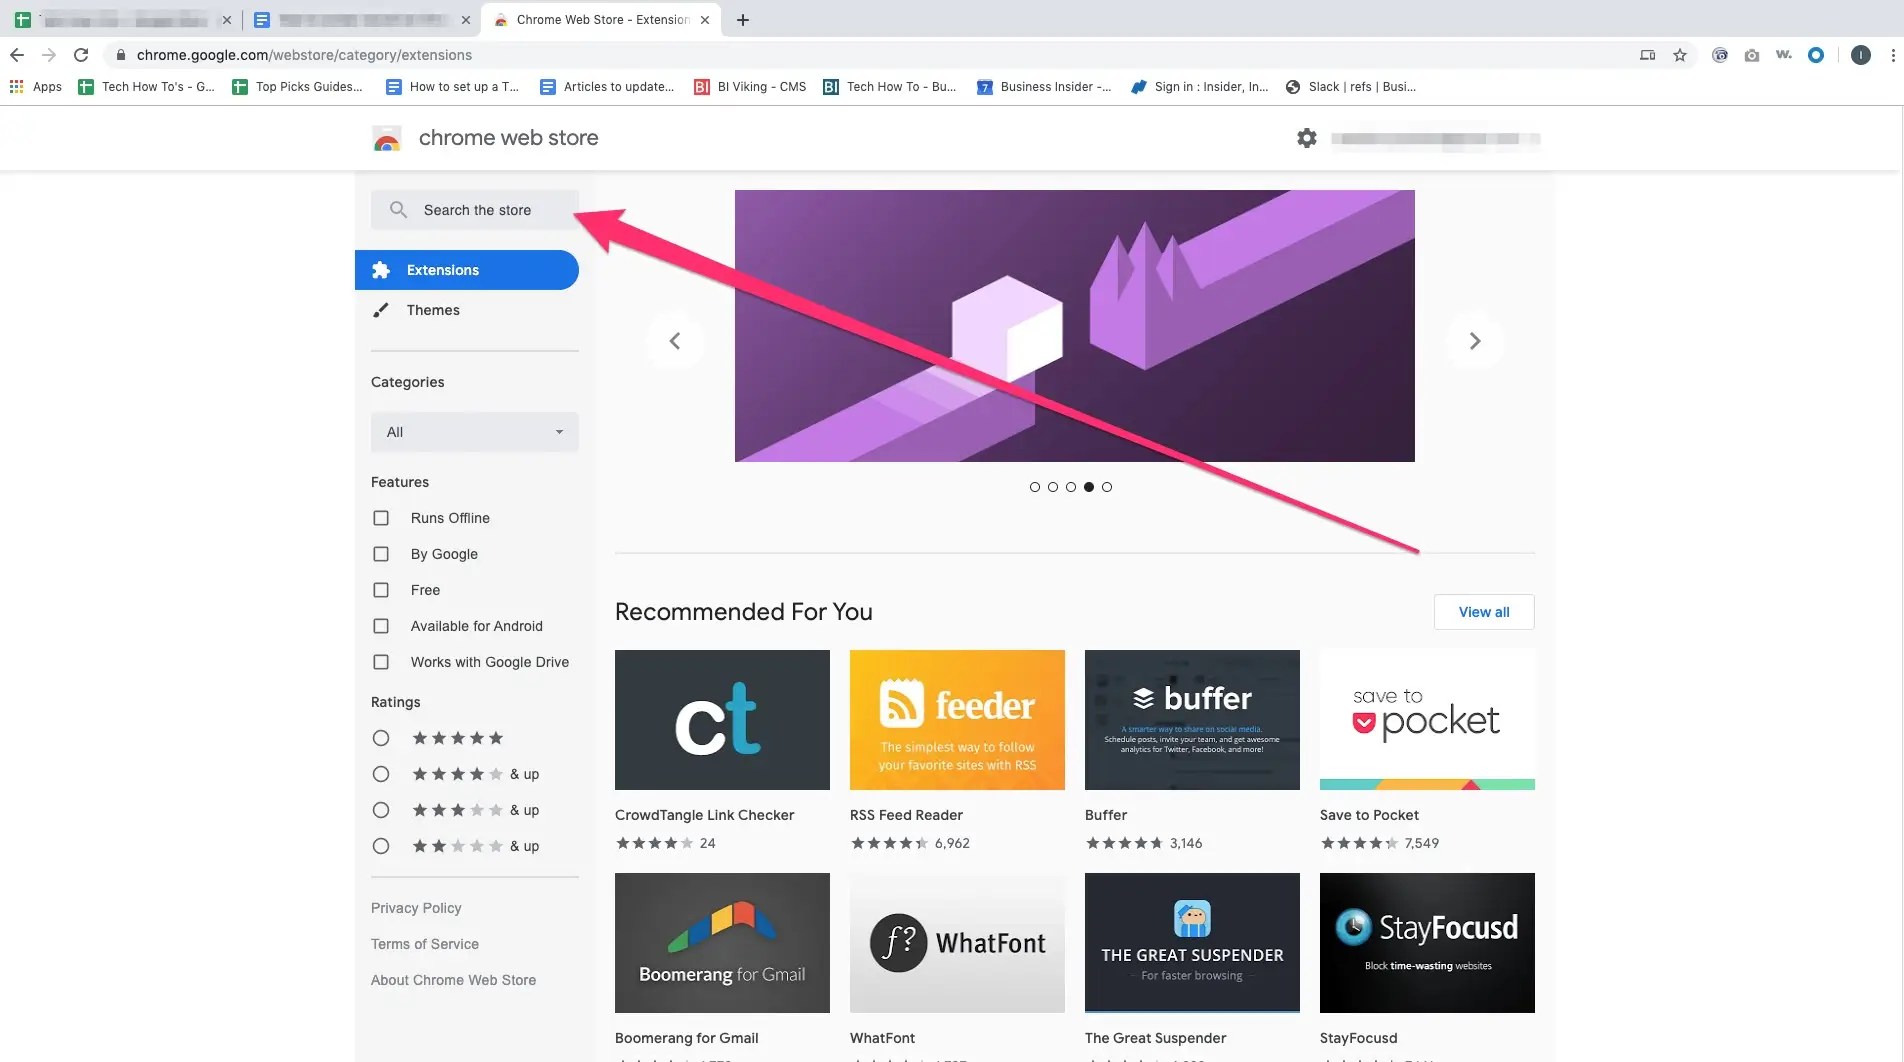This screenshot has width=1904, height=1062.
Task: Select four stars & up rating
Action: [x=381, y=774]
